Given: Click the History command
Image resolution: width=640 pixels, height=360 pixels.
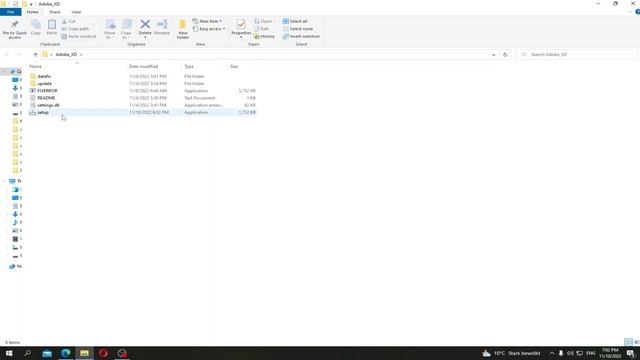Looking at the screenshot, I should pos(264,36).
